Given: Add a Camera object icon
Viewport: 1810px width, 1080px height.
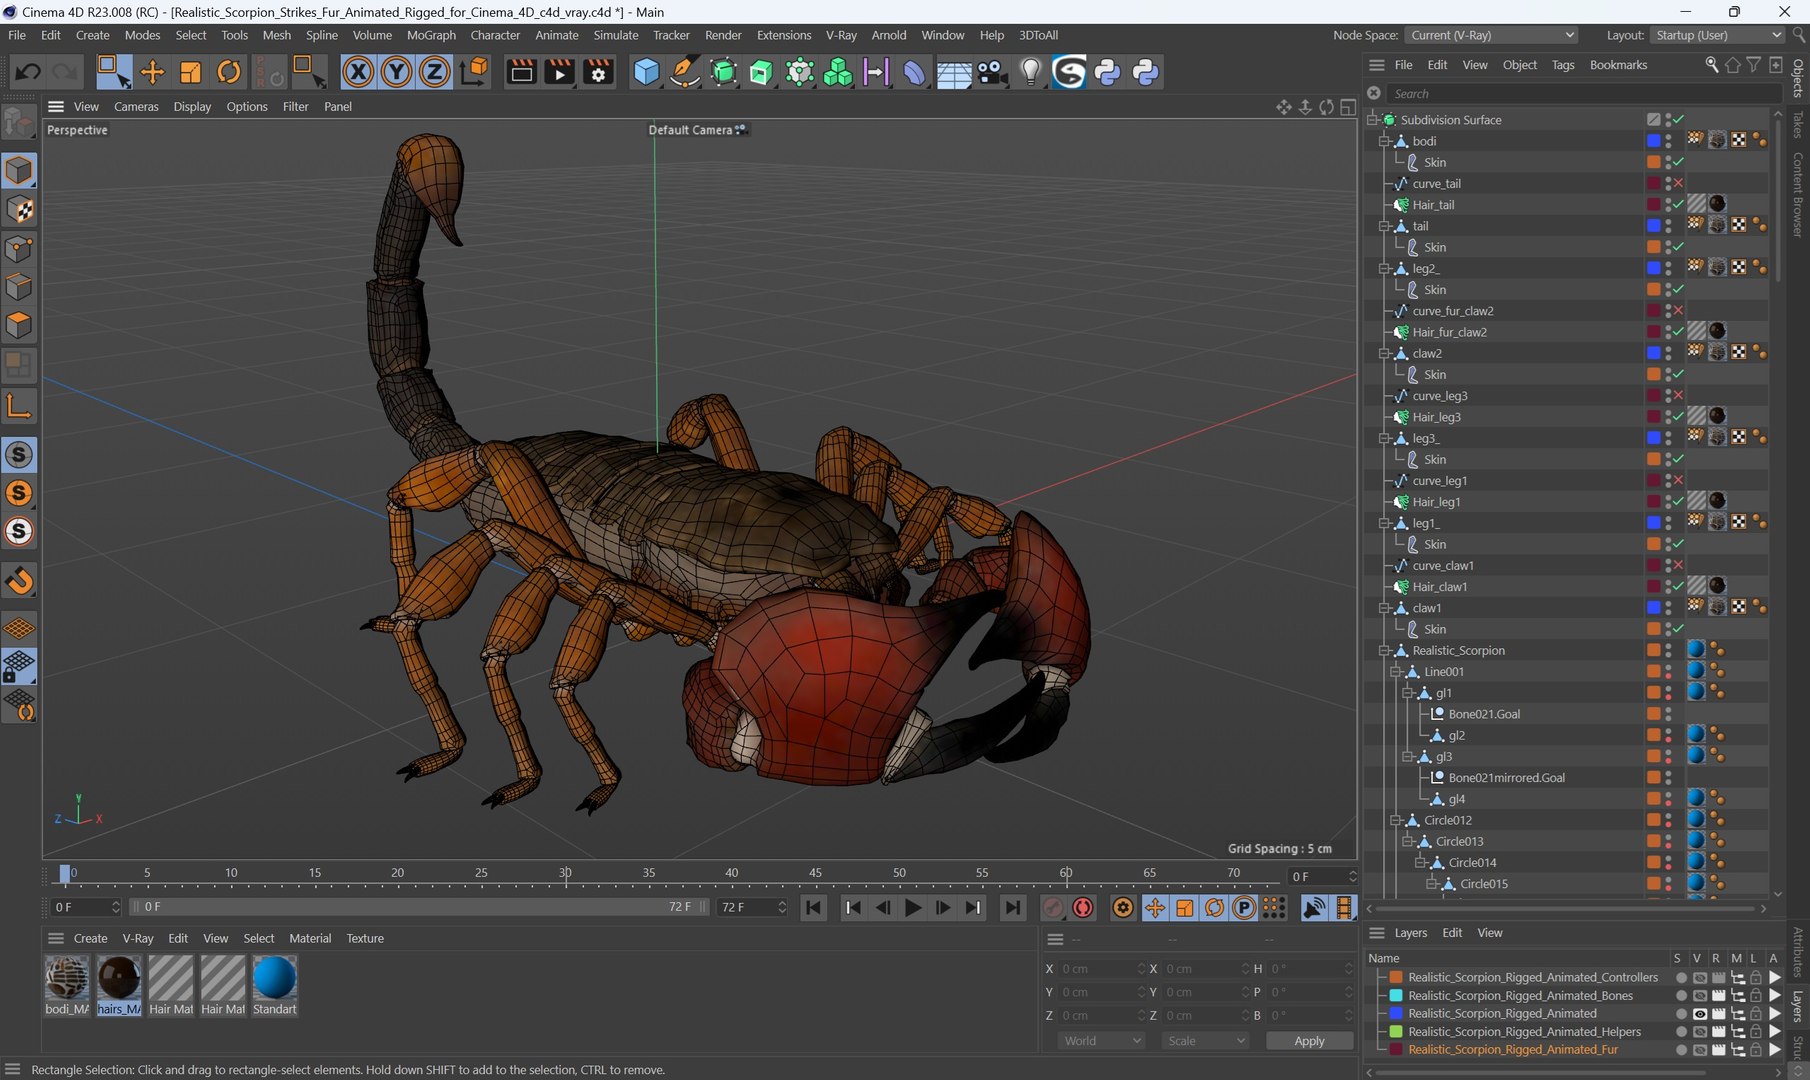Looking at the screenshot, I should point(991,72).
